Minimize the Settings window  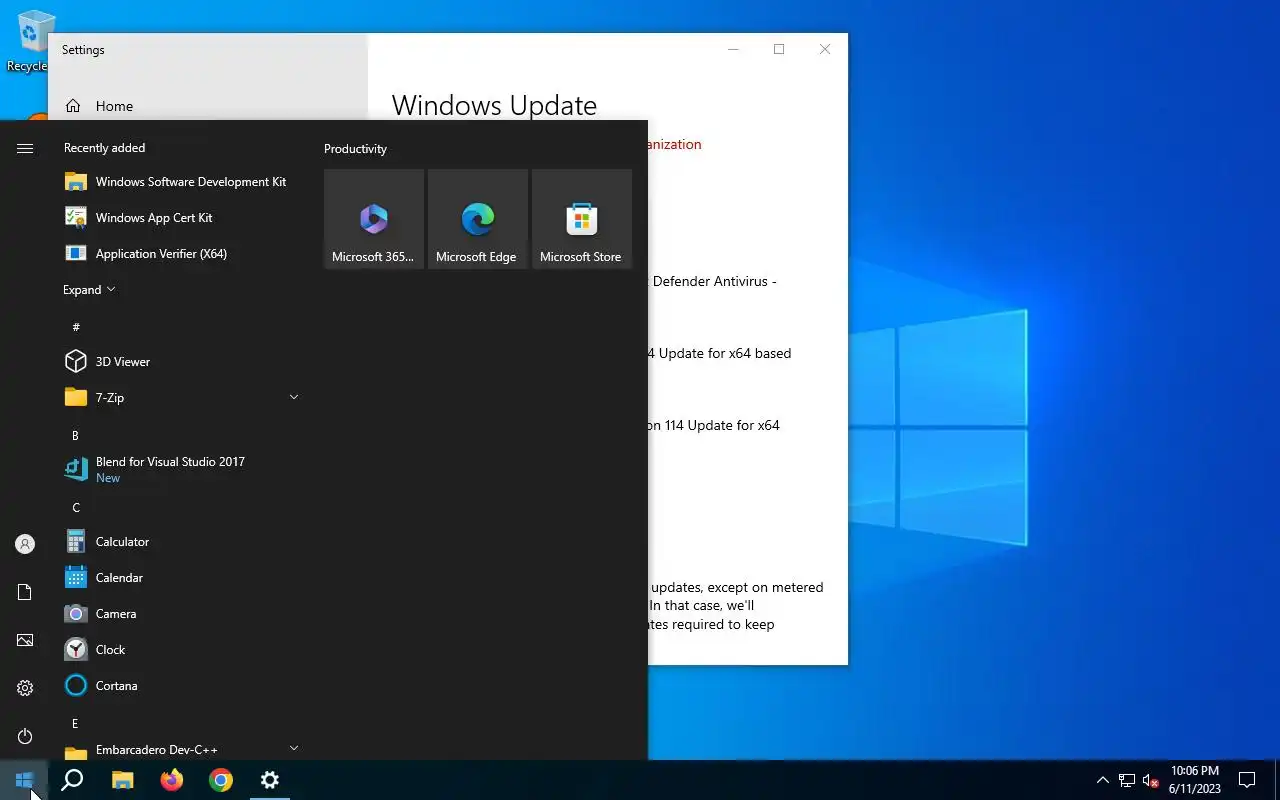733,49
